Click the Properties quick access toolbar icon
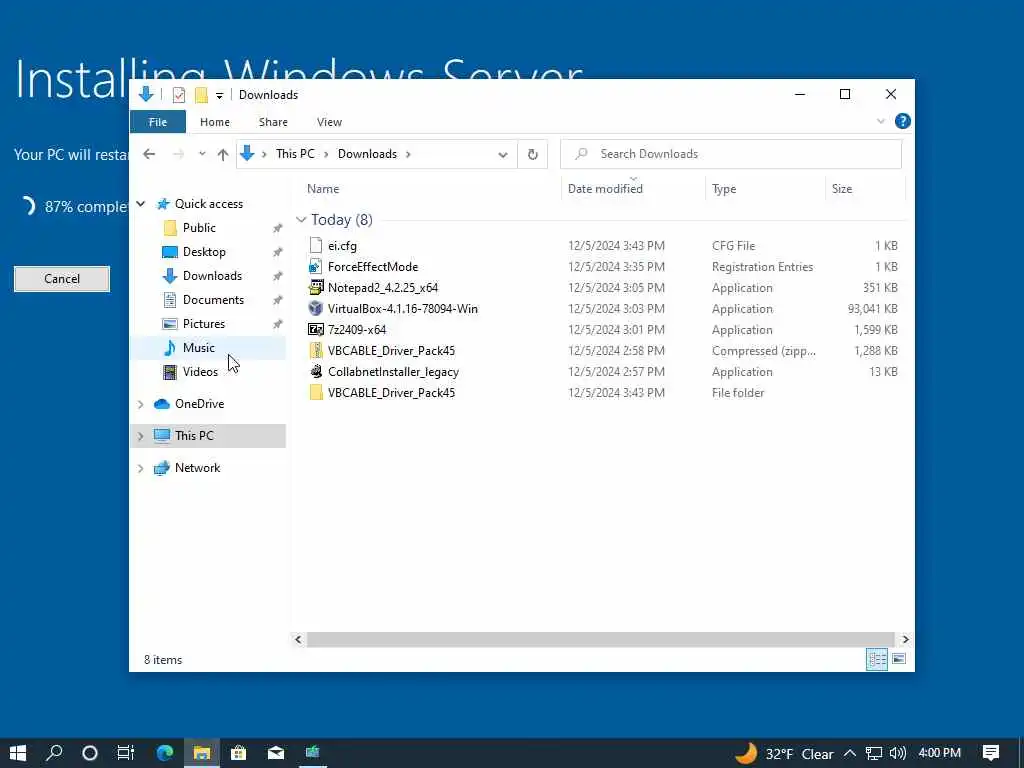Image resolution: width=1024 pixels, height=768 pixels. point(179,95)
